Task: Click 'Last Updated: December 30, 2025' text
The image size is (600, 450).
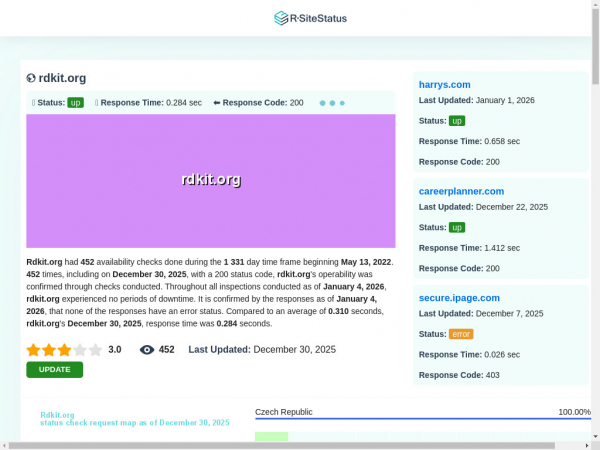Action: pyautogui.click(x=262, y=350)
